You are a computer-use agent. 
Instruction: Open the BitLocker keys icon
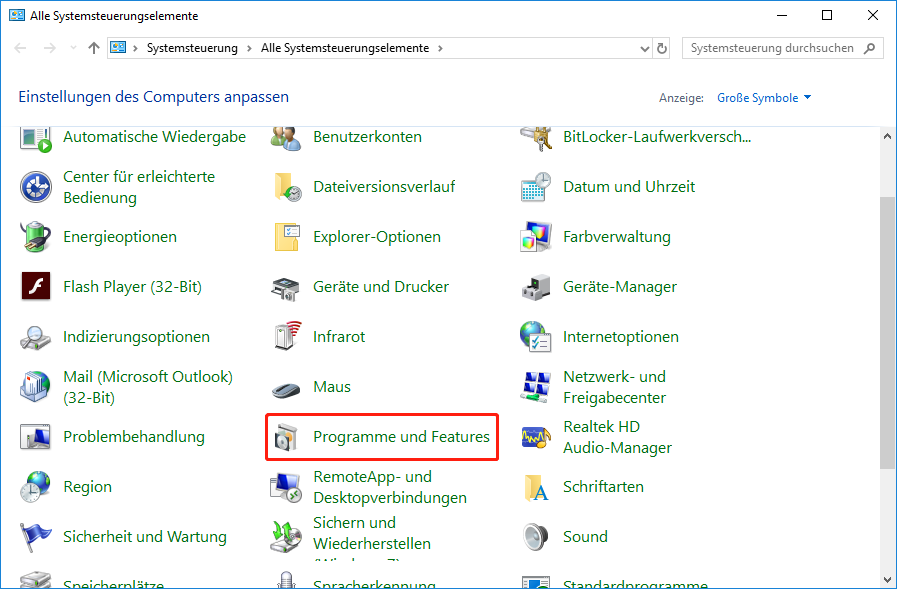pos(536,138)
